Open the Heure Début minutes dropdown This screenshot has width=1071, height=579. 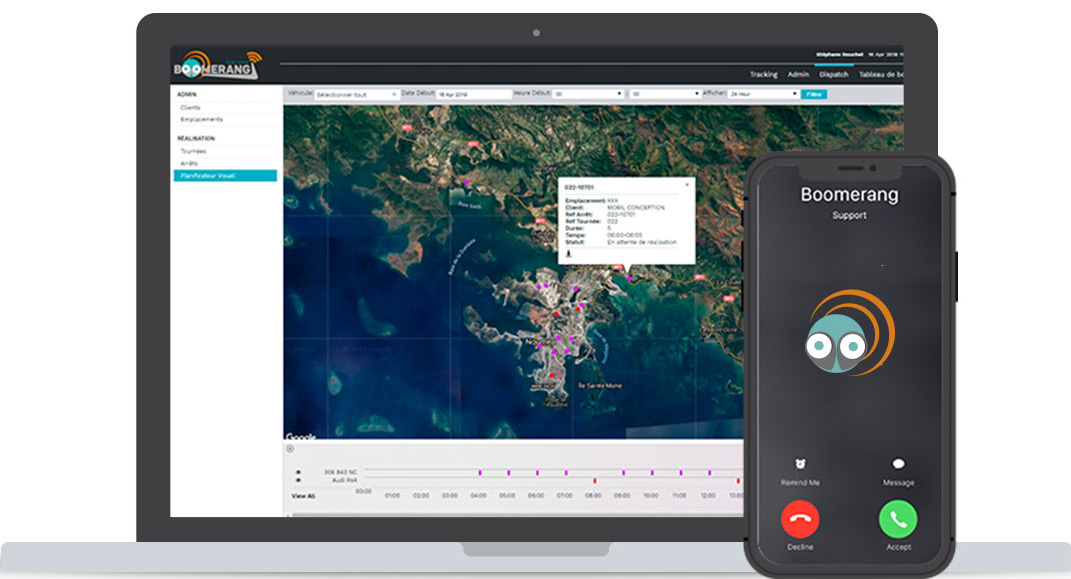[x=665, y=94]
